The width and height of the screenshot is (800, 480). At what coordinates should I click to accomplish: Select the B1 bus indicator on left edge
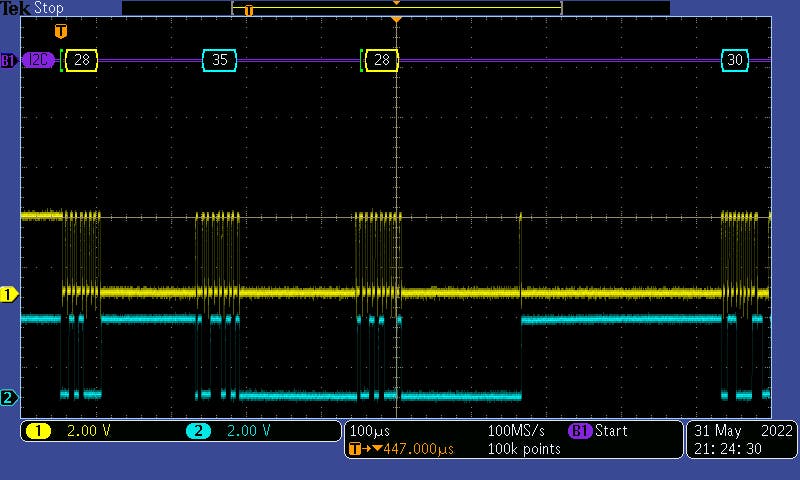pos(8,60)
